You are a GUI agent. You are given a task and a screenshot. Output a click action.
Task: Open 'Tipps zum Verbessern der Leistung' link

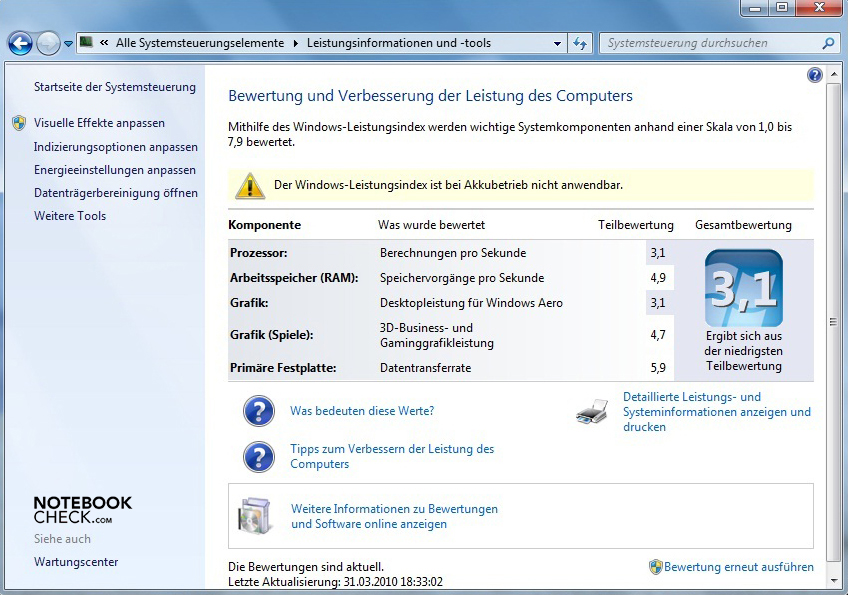[x=392, y=456]
